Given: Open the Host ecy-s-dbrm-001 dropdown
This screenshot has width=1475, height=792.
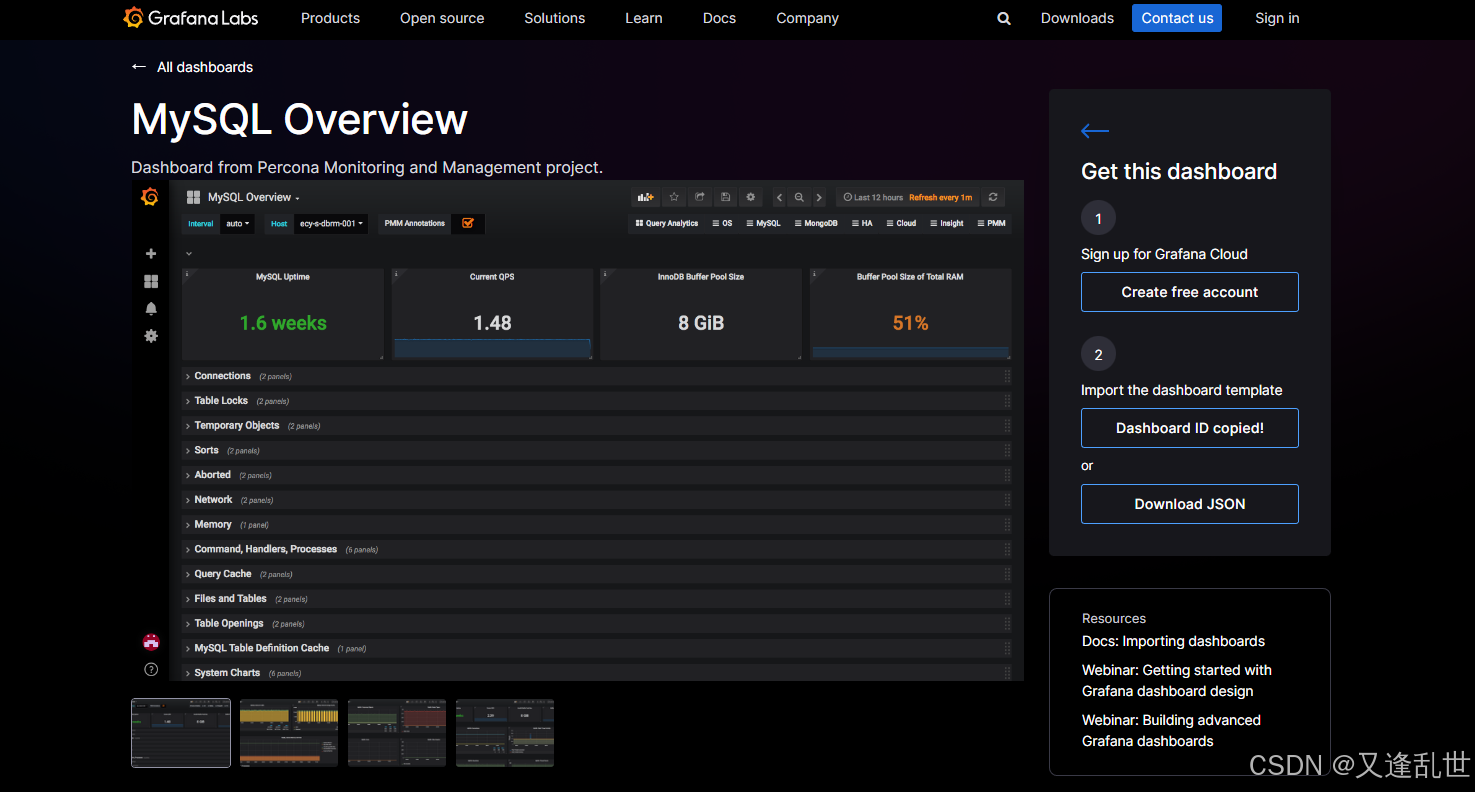Looking at the screenshot, I should coord(331,223).
